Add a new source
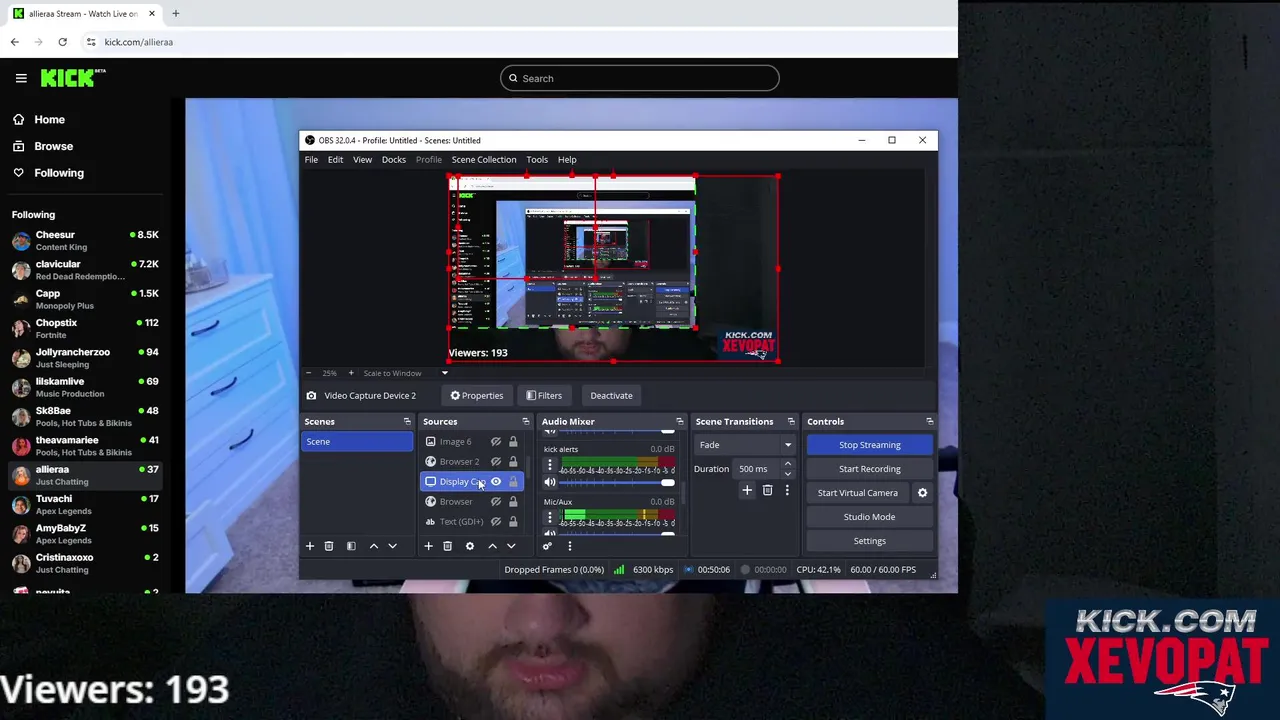Viewport: 1280px width, 720px height. pos(428,546)
